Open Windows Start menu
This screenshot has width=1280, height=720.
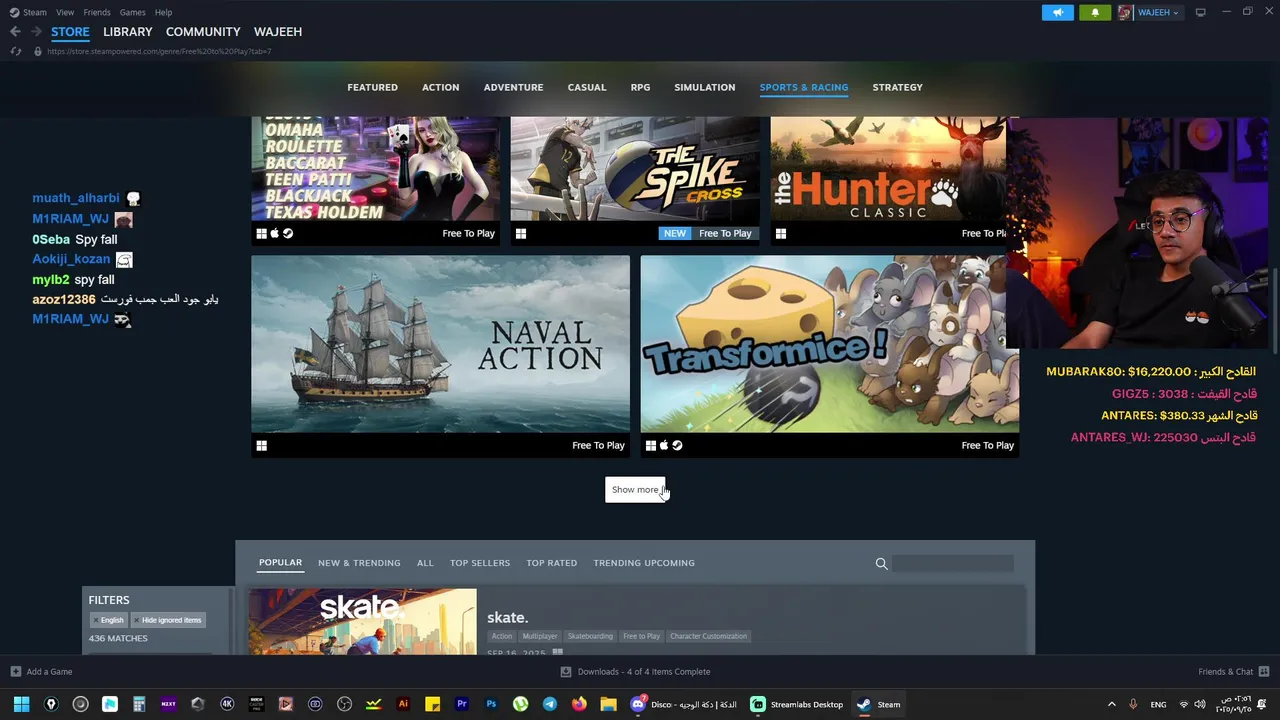point(21,704)
